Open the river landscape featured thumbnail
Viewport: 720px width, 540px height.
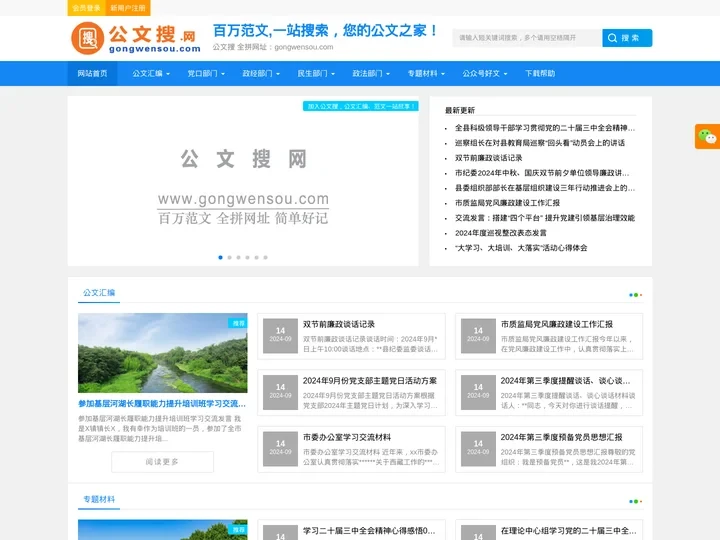163,353
